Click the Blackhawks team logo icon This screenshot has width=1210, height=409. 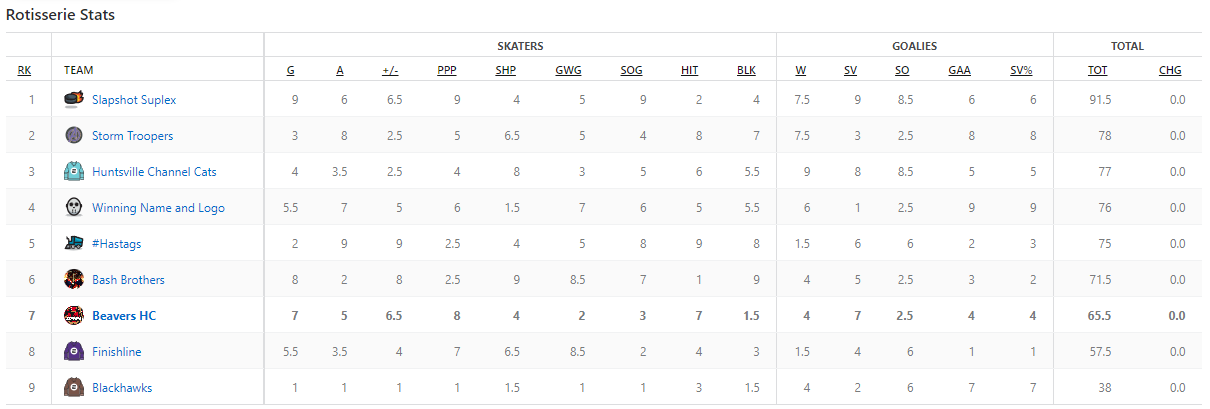pos(73,387)
